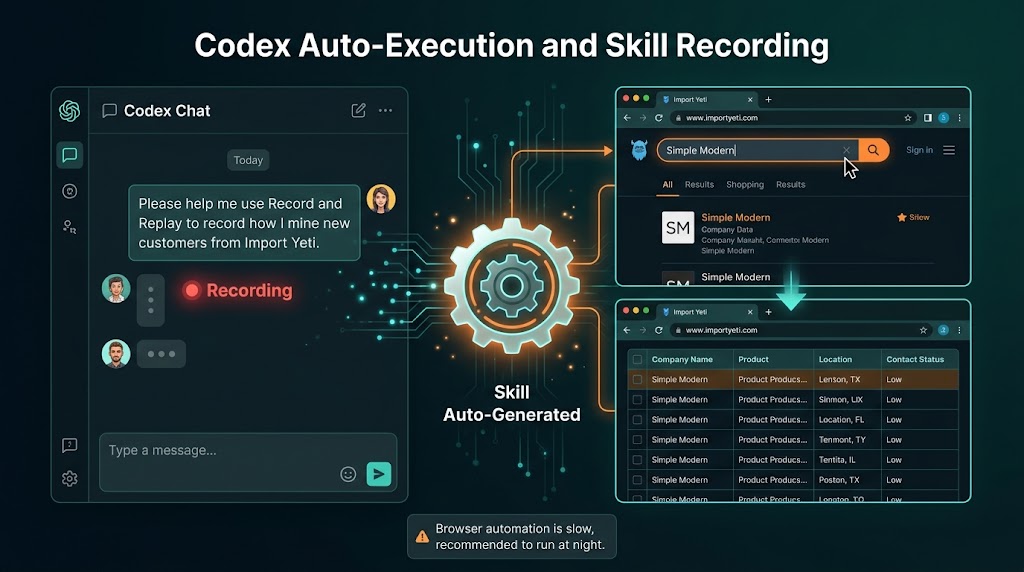Open the bottom browser's three-dot menu
The image size is (1024, 572).
tap(959, 330)
